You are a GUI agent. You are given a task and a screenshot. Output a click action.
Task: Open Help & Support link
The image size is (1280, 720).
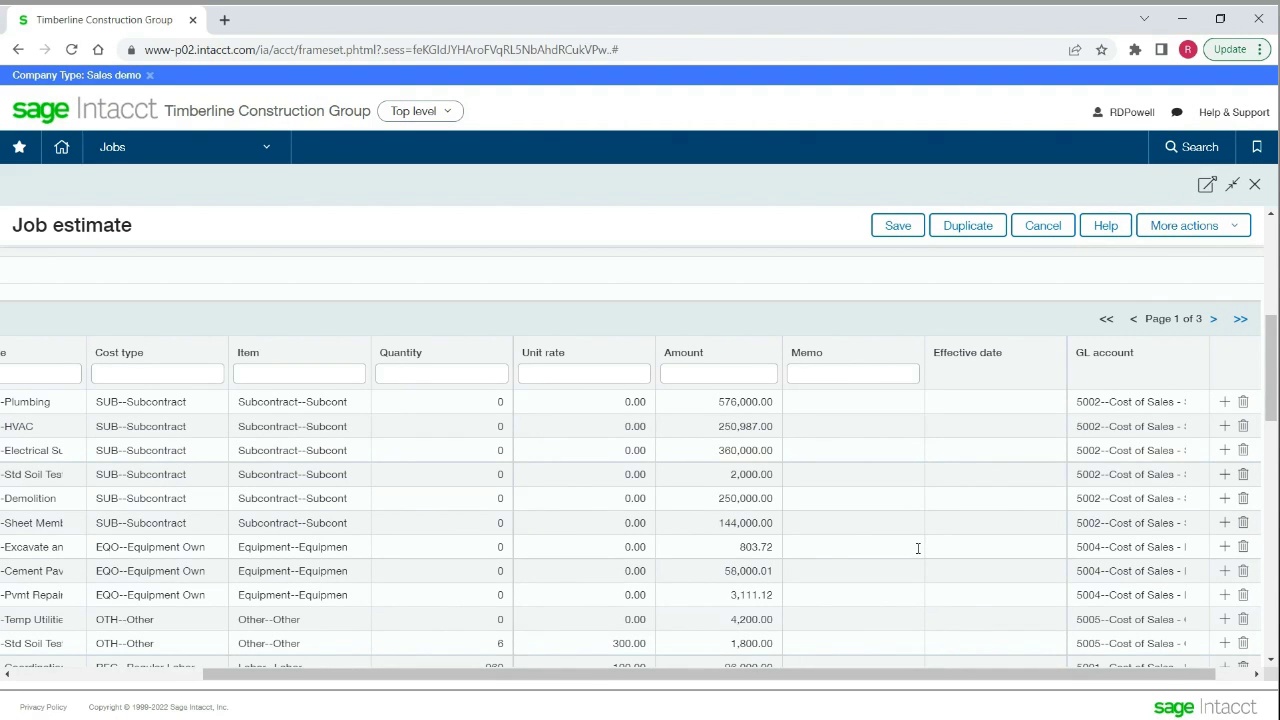click(x=1234, y=112)
